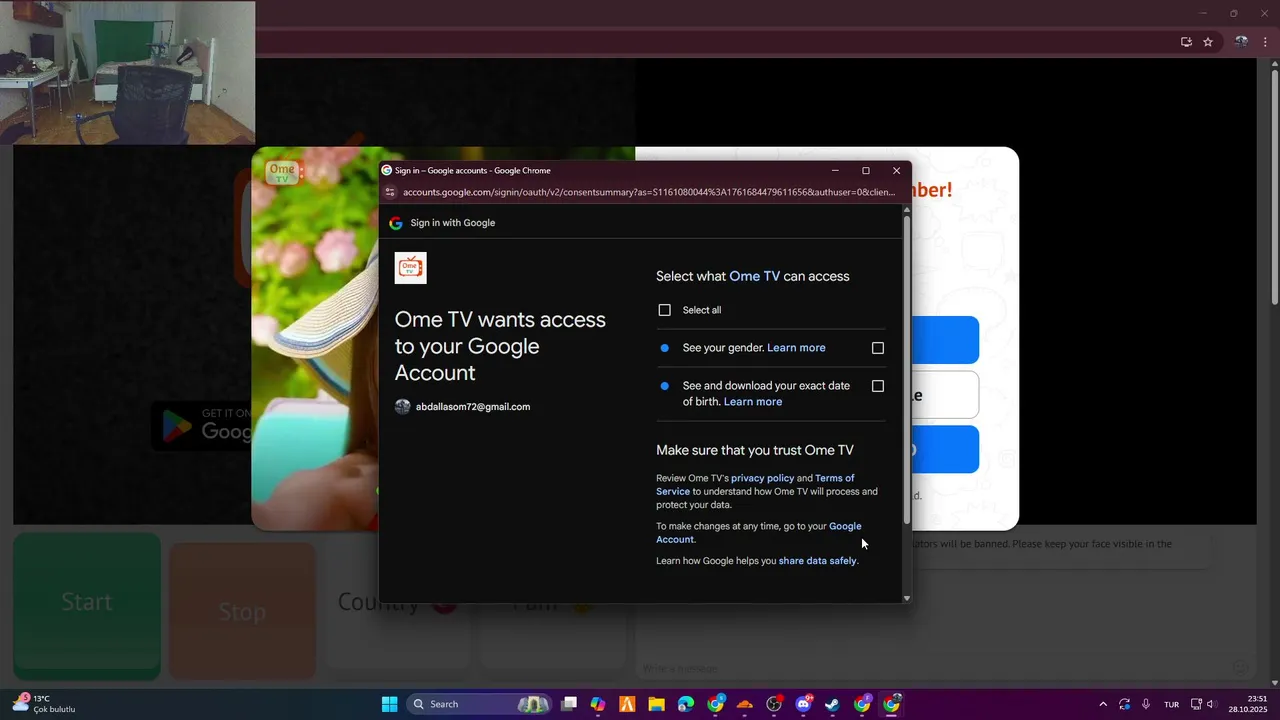The width and height of the screenshot is (1280, 720).
Task: Open the Windows Start menu
Action: 389,704
